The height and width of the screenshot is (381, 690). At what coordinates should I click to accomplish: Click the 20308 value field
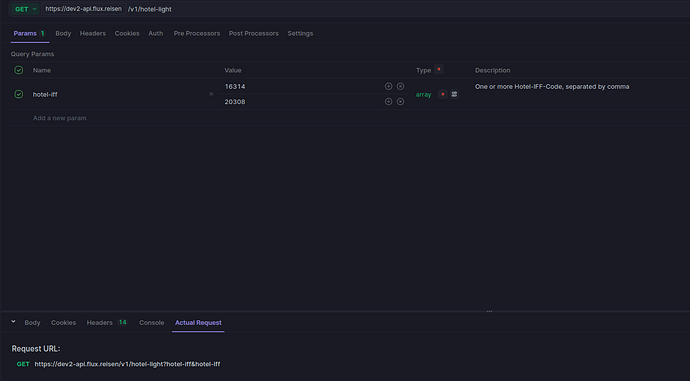point(301,102)
